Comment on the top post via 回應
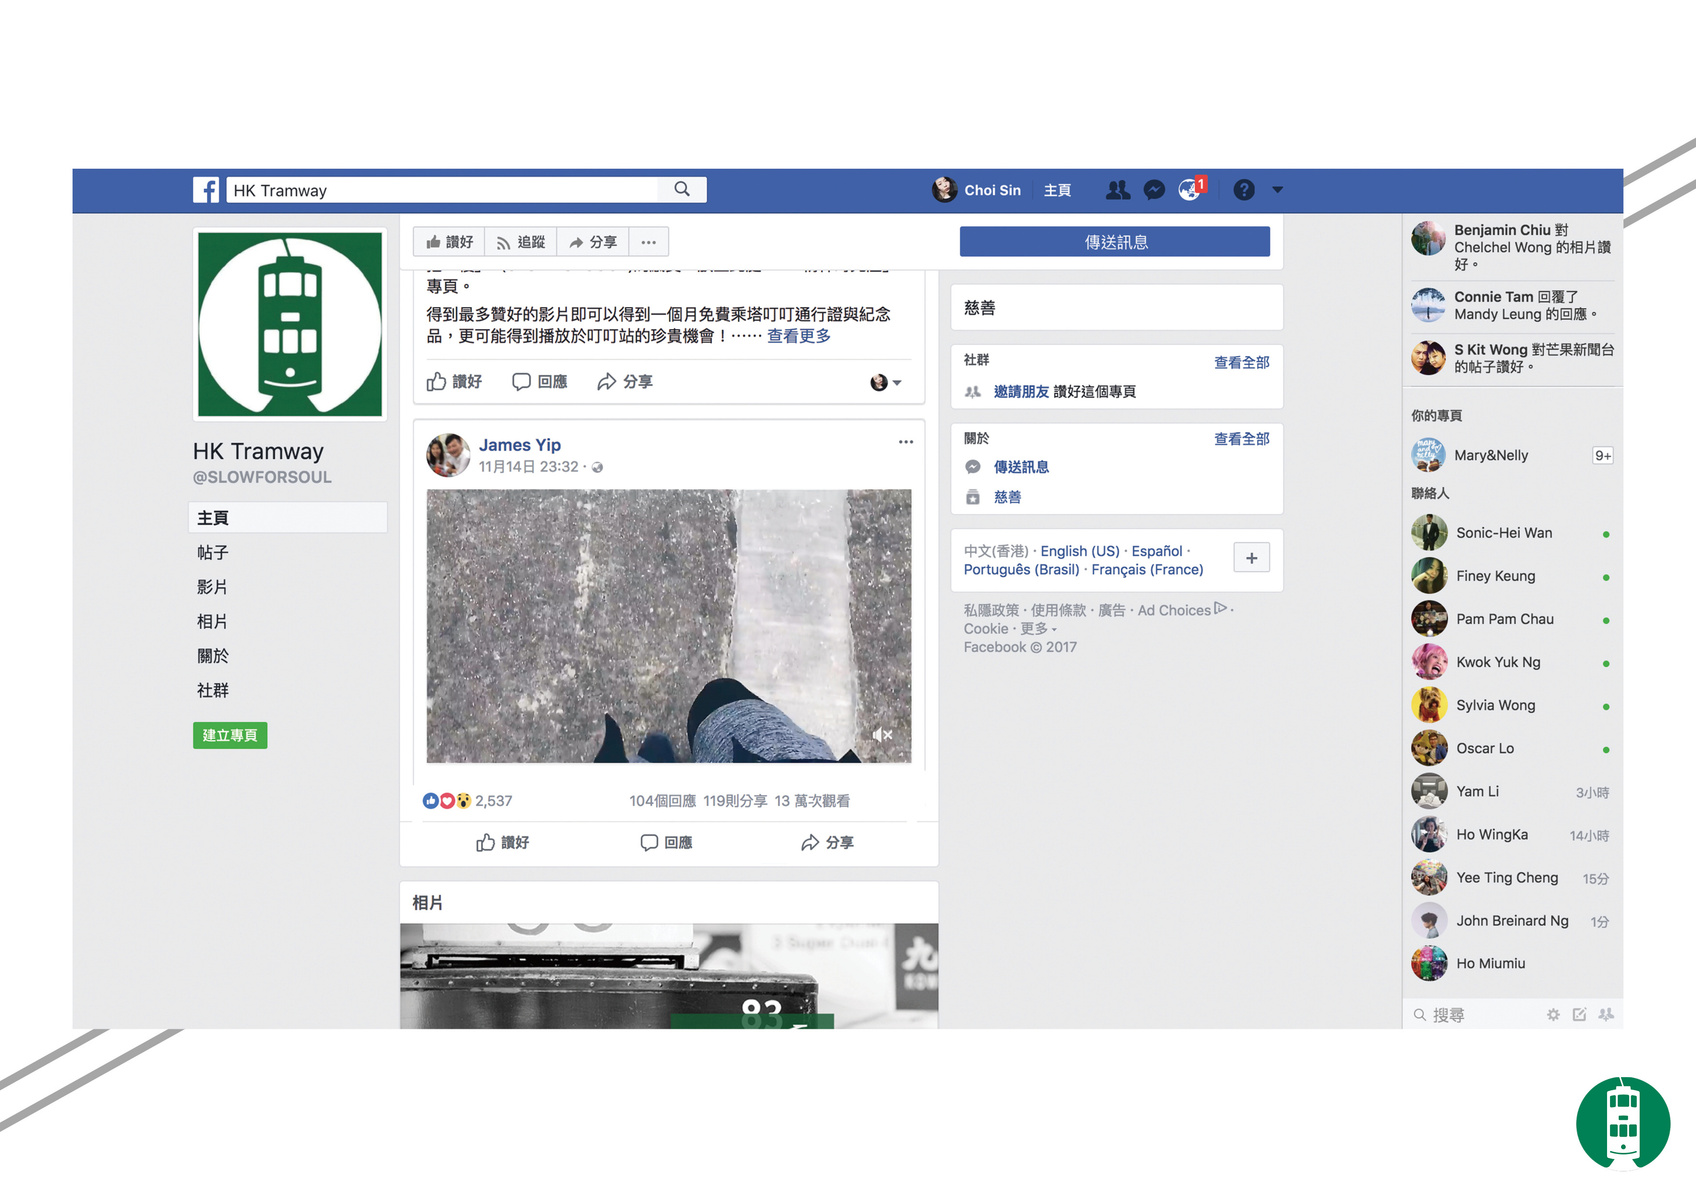The height and width of the screenshot is (1199, 1696). [540, 382]
